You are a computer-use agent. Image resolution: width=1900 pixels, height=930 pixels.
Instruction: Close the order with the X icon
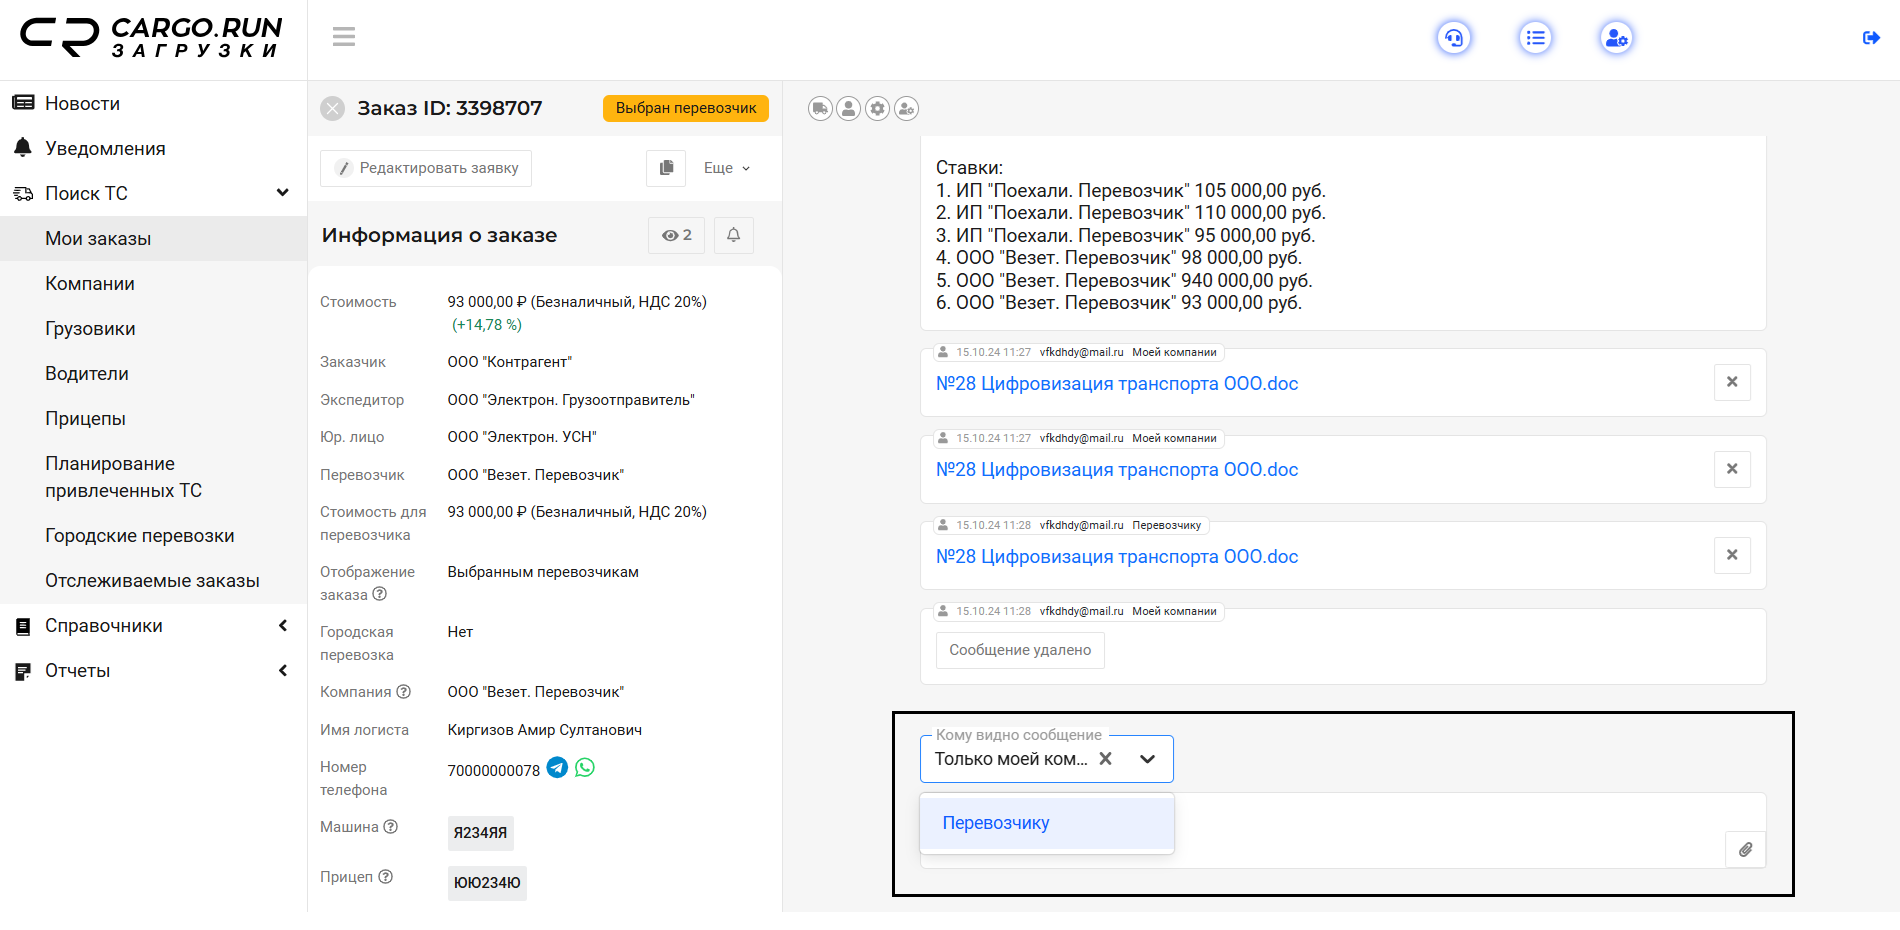click(x=333, y=108)
